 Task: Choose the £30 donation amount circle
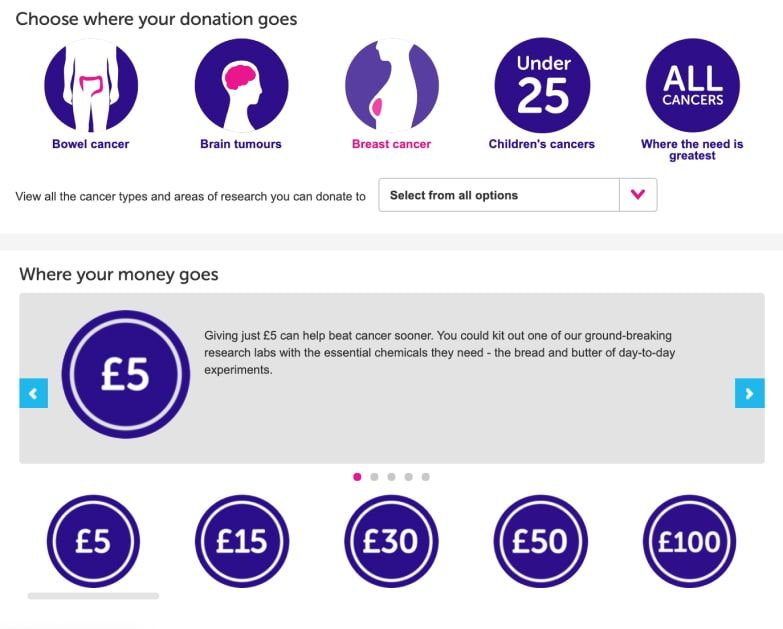(391, 541)
